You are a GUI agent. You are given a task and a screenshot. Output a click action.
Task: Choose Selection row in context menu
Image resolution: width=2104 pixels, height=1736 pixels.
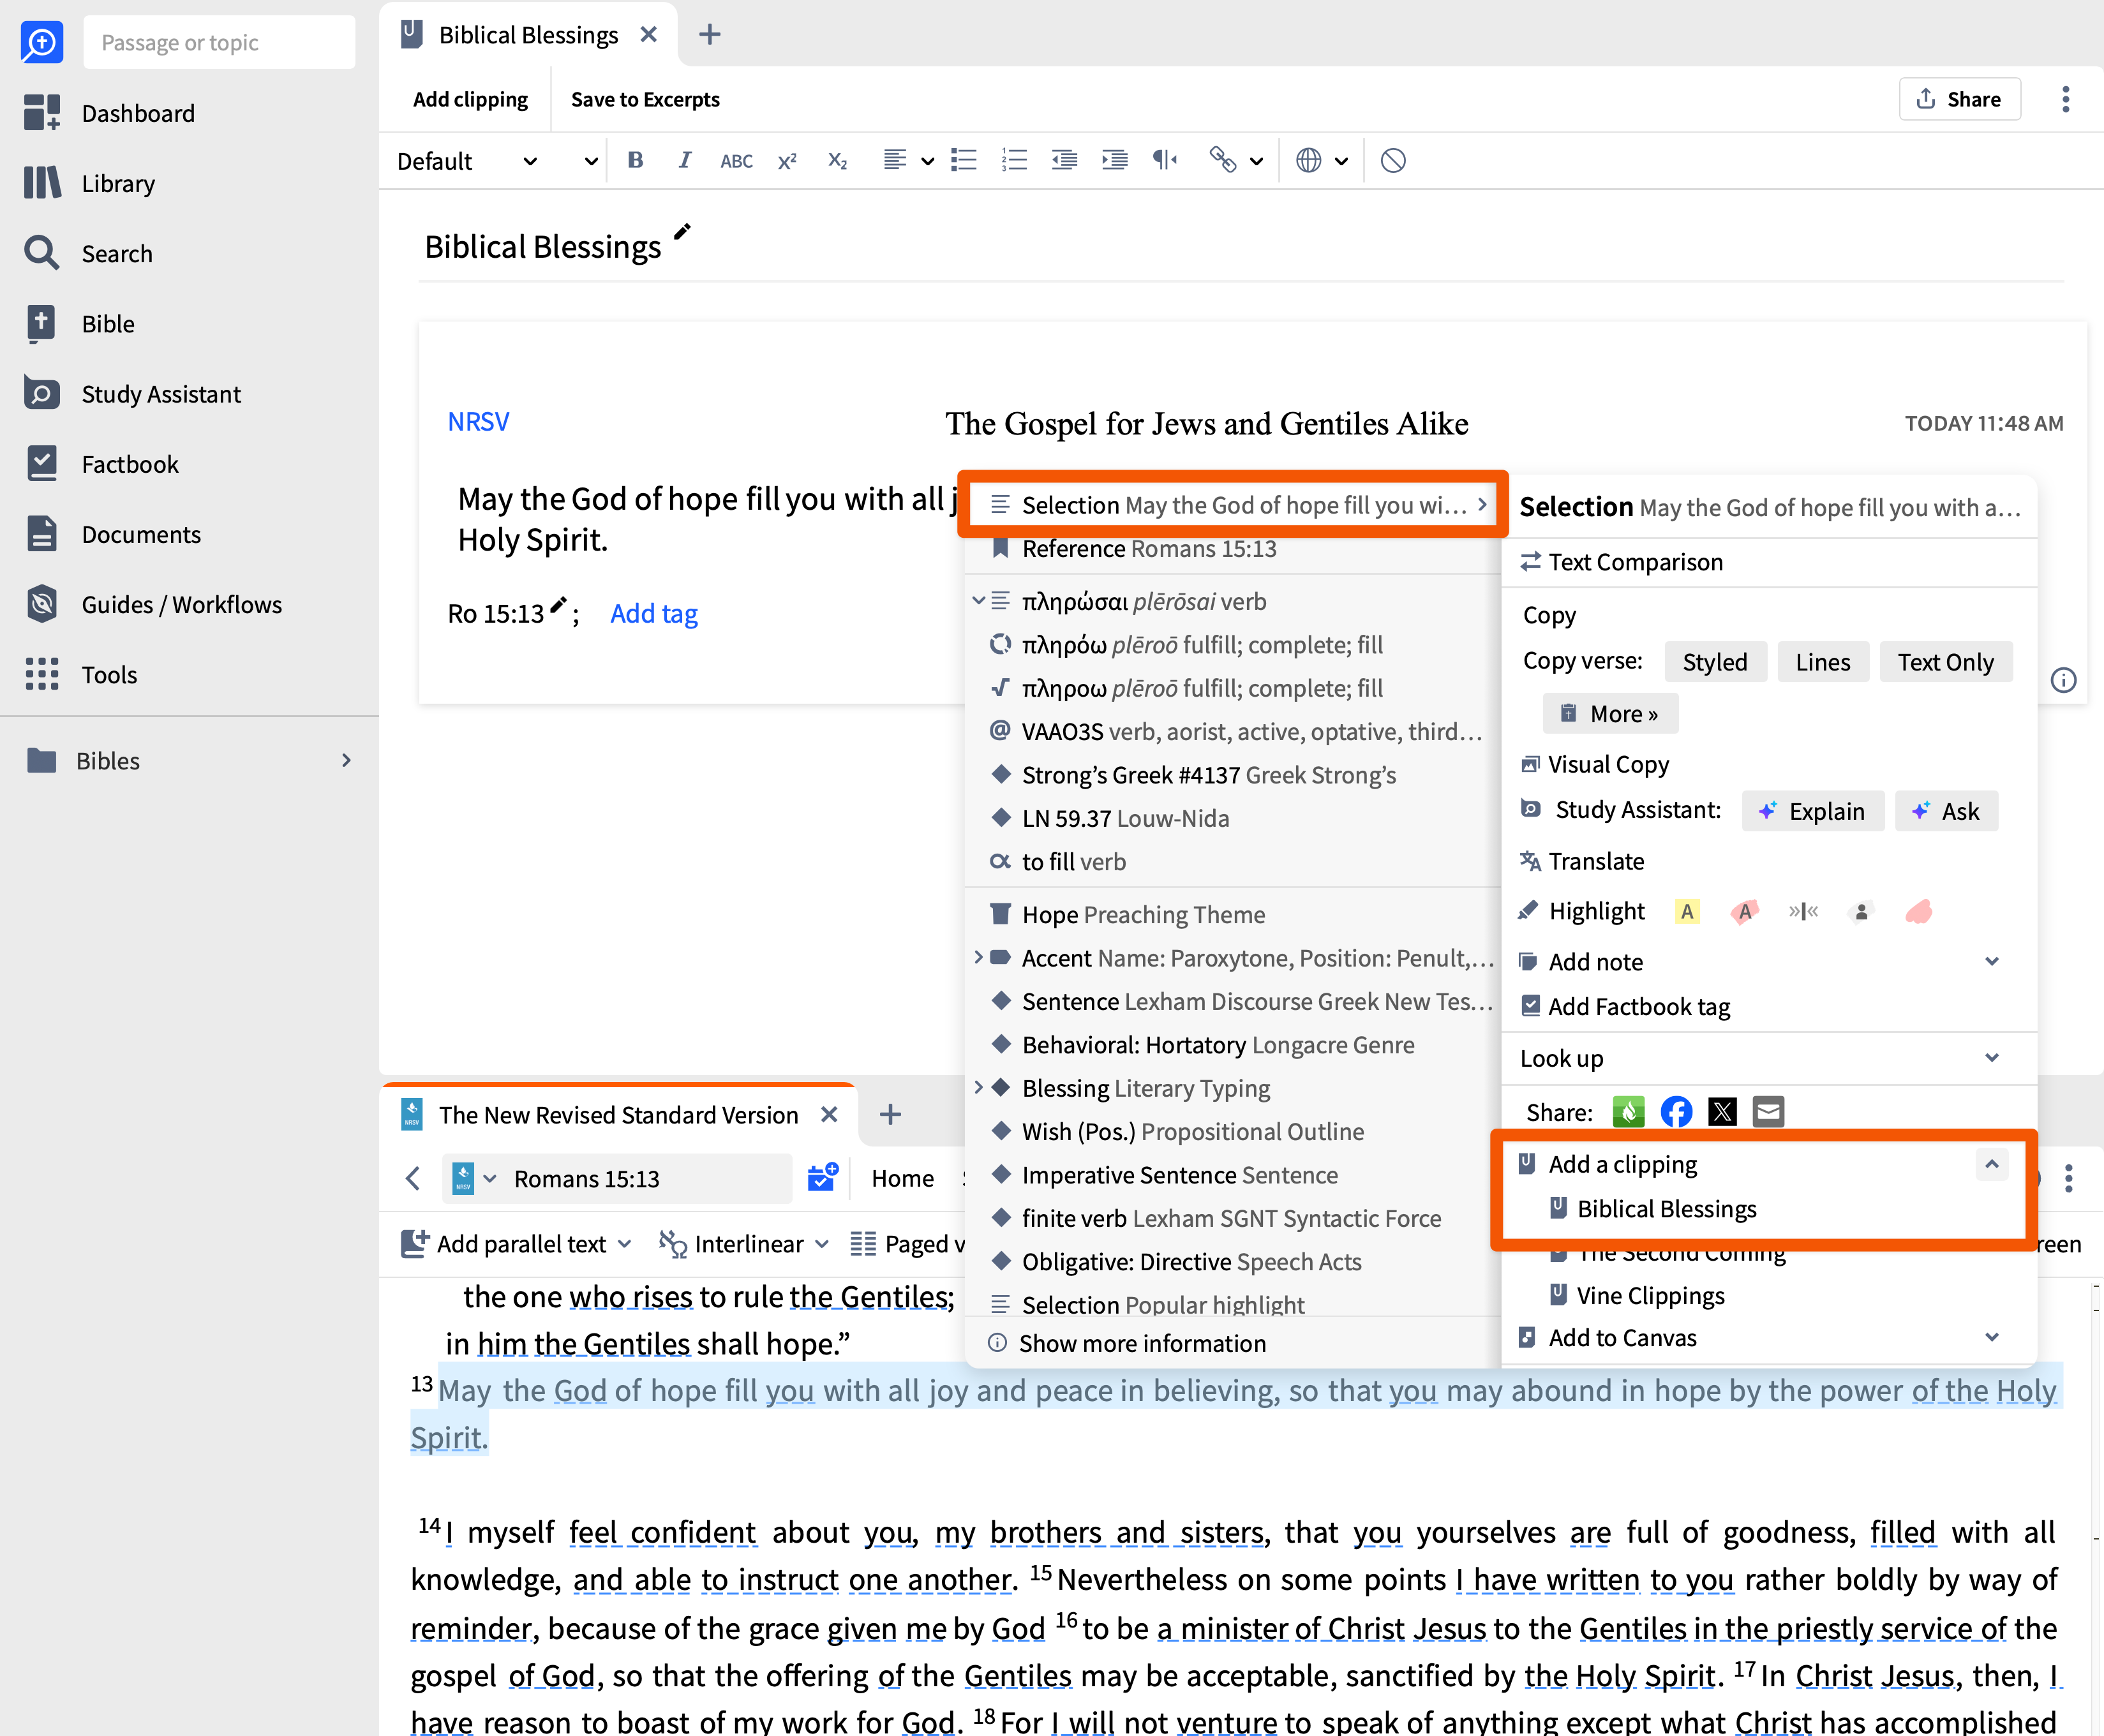tap(1233, 505)
